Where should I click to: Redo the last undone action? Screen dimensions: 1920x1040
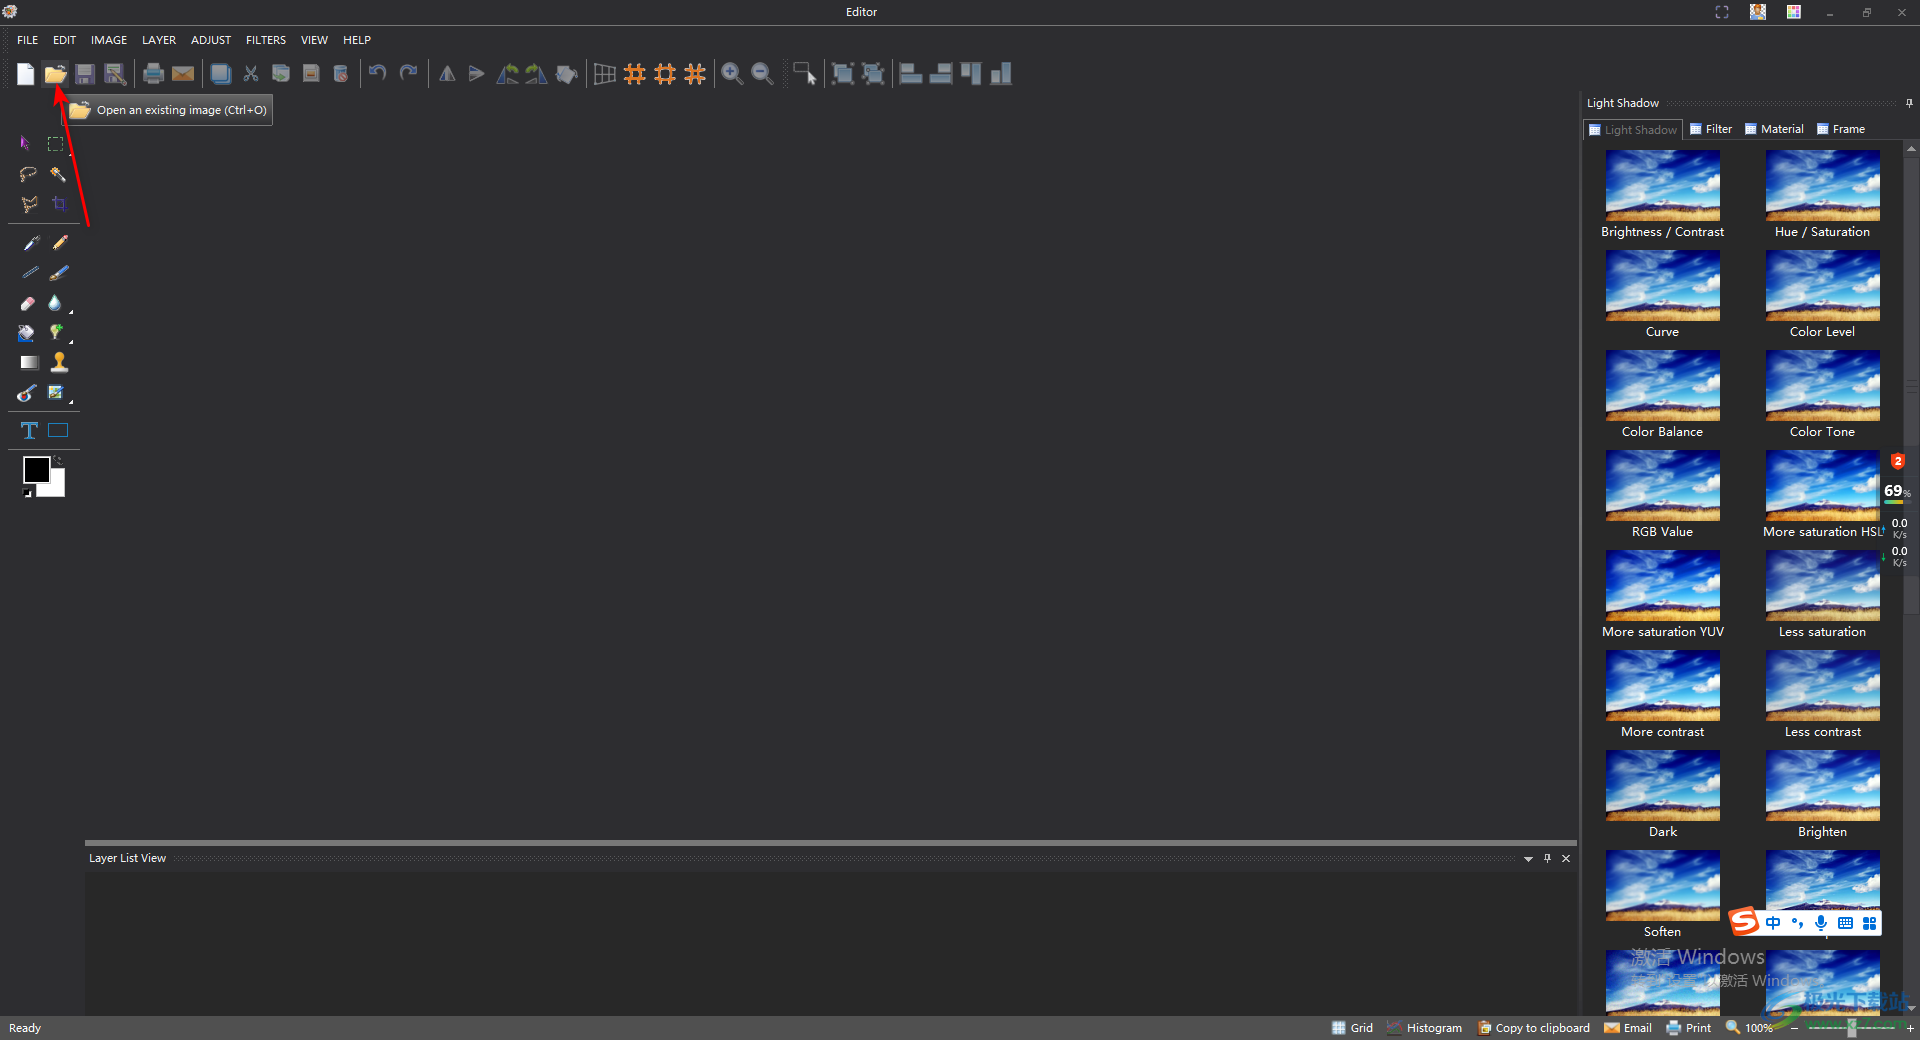tap(408, 73)
